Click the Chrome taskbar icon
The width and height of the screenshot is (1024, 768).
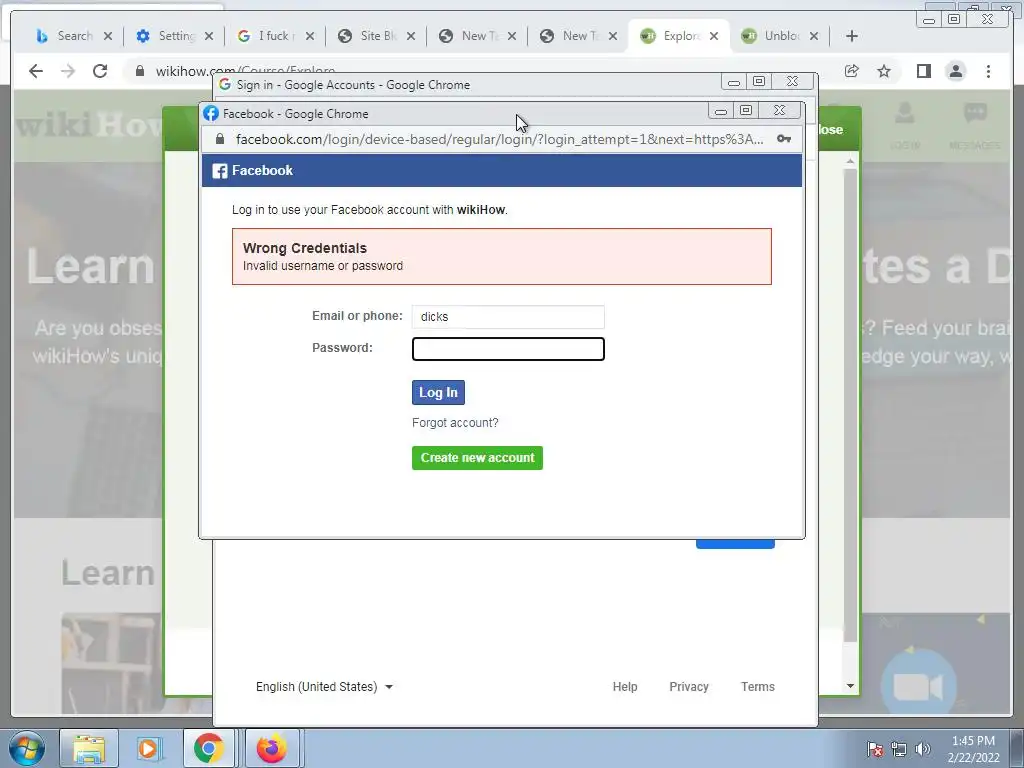click(x=208, y=748)
